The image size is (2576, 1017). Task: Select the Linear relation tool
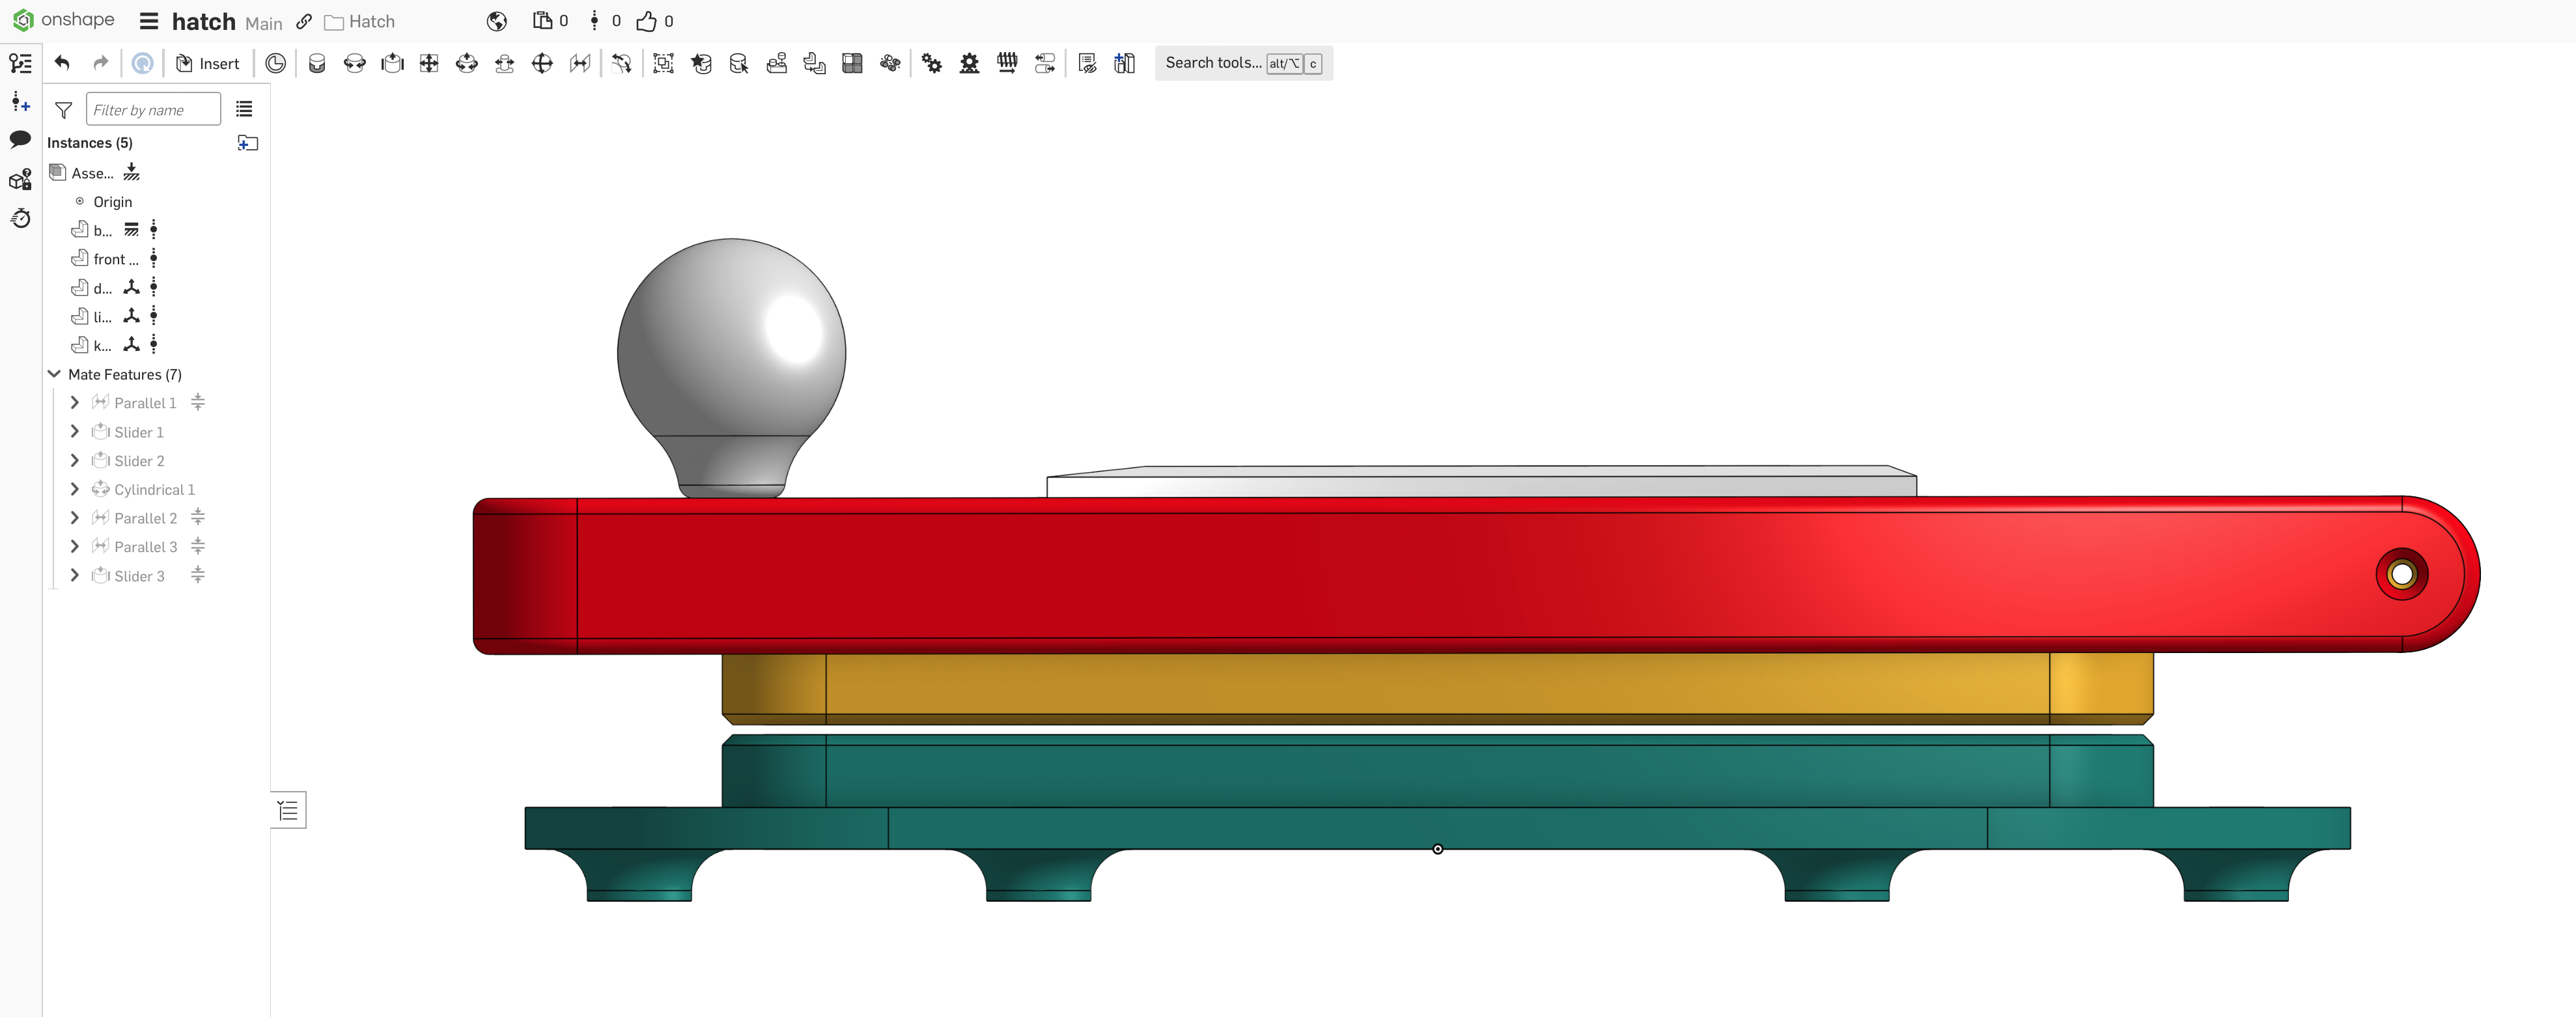1045,63
